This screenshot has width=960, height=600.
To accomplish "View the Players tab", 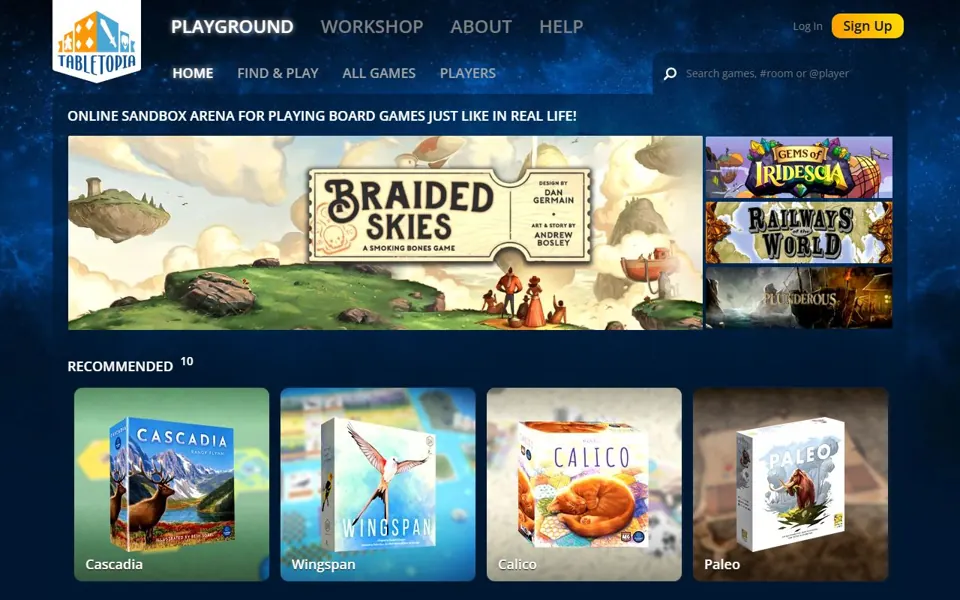I will 468,73.
